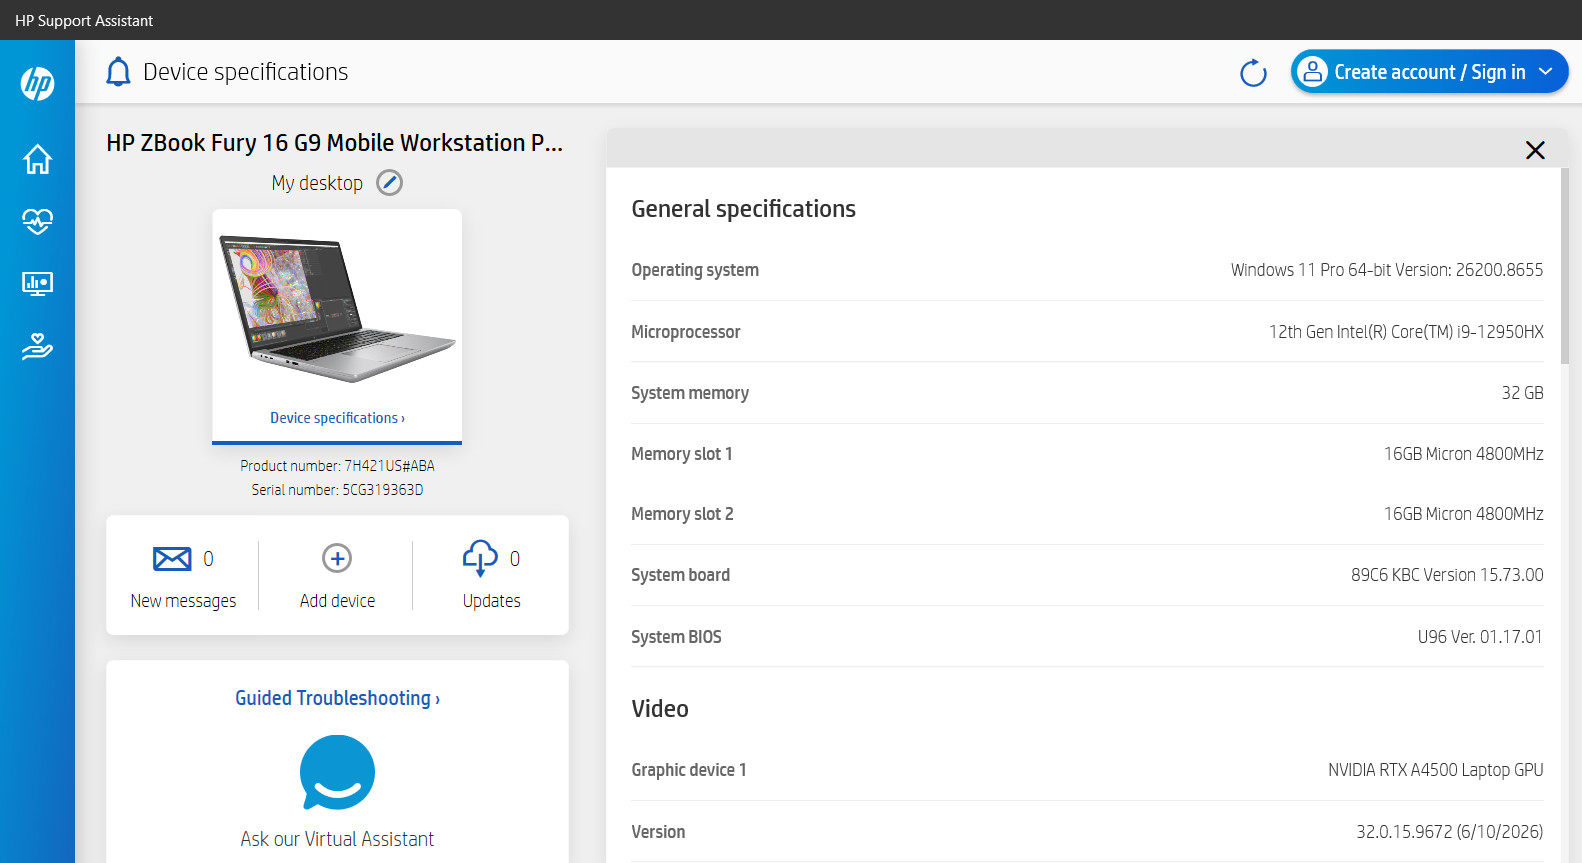Viewport: 1582px width, 863px height.
Task: Click the System BIOS label
Action: coord(676,637)
